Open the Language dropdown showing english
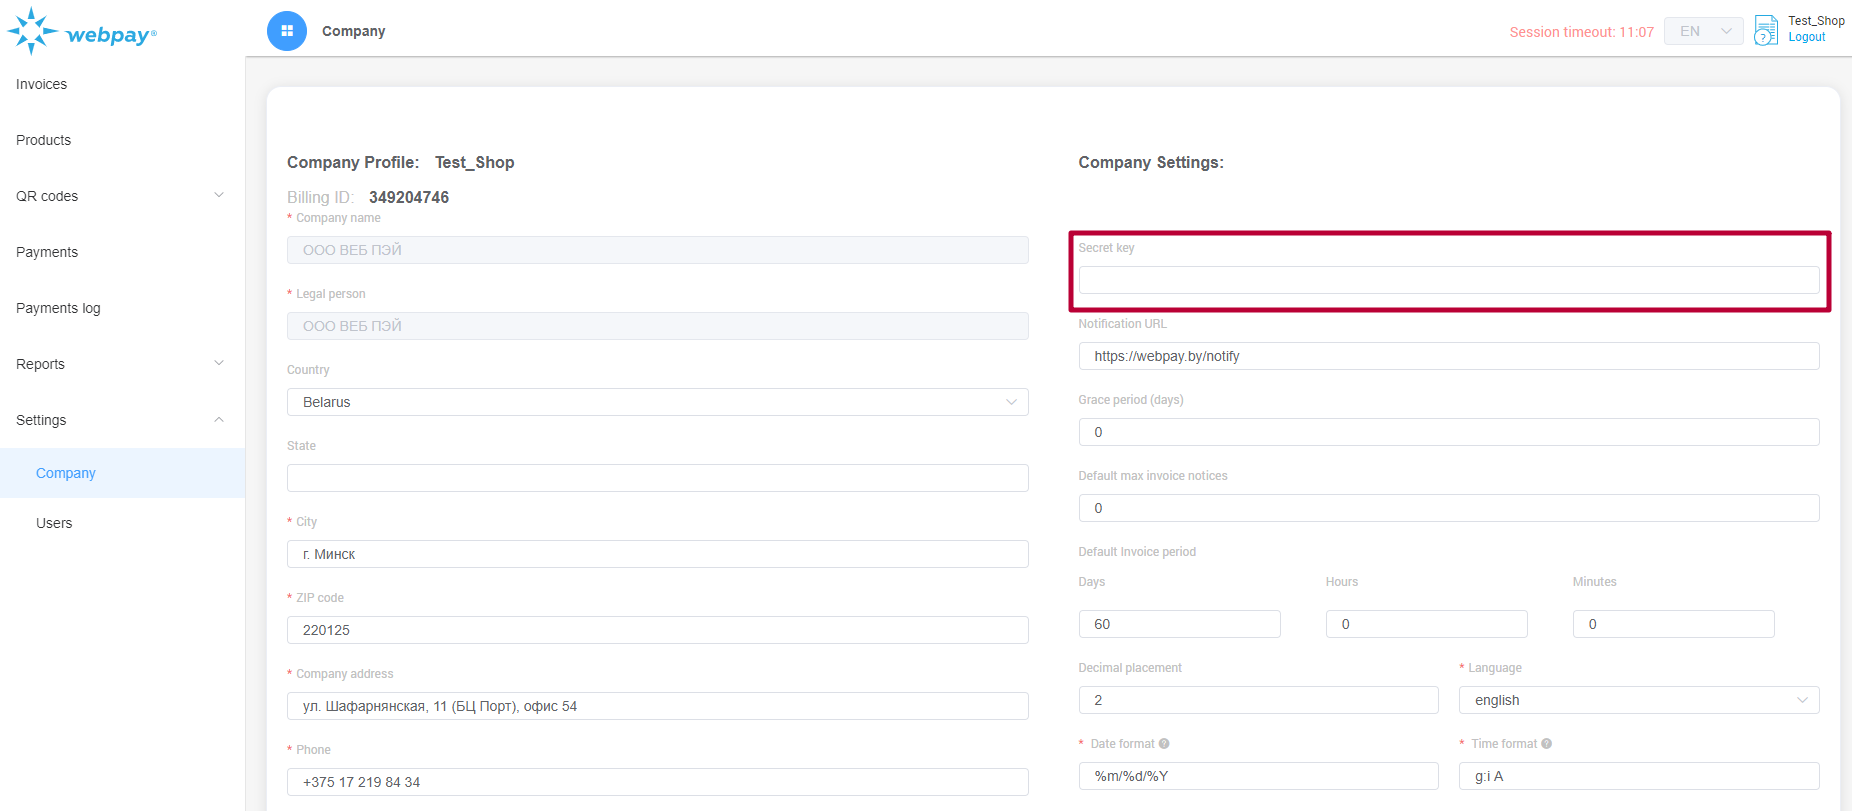Screen dimensions: 1852x811 click(x=1638, y=700)
